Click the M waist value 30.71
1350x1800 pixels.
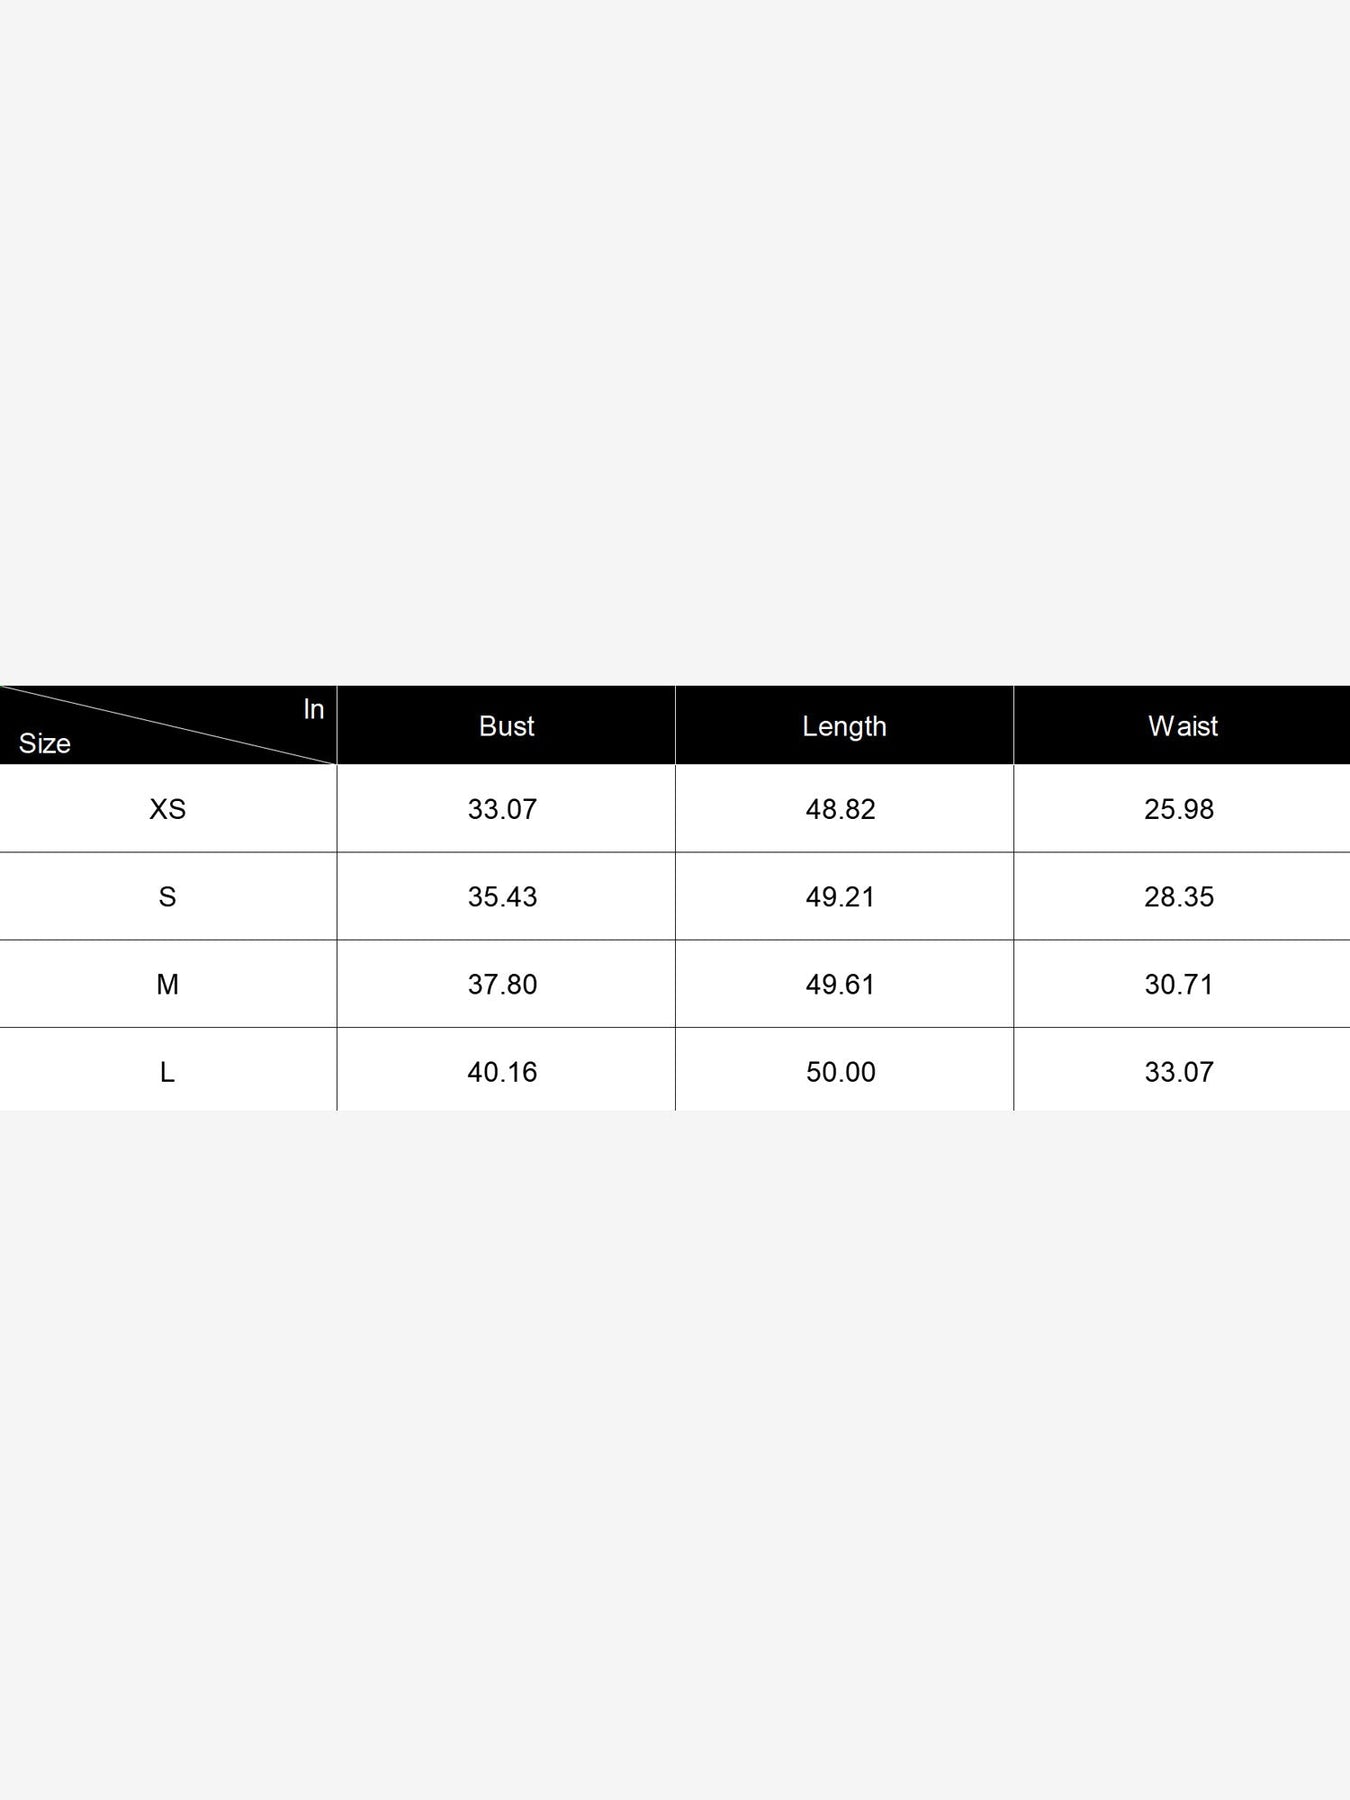[x=1179, y=985]
